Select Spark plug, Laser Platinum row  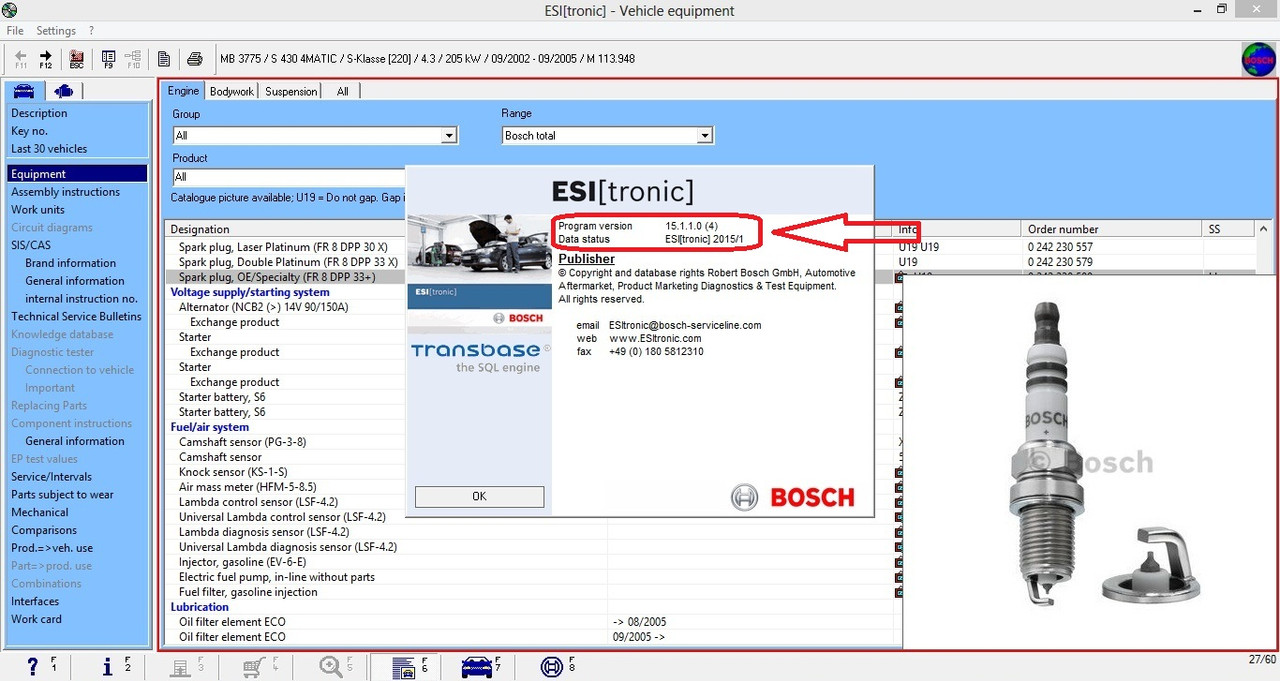[x=283, y=247]
